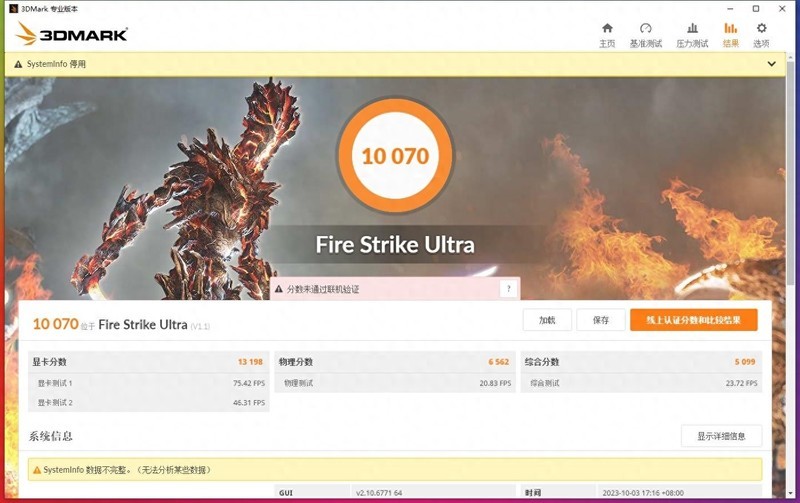
Task: Open the 选项 options gear icon
Action: click(x=761, y=28)
